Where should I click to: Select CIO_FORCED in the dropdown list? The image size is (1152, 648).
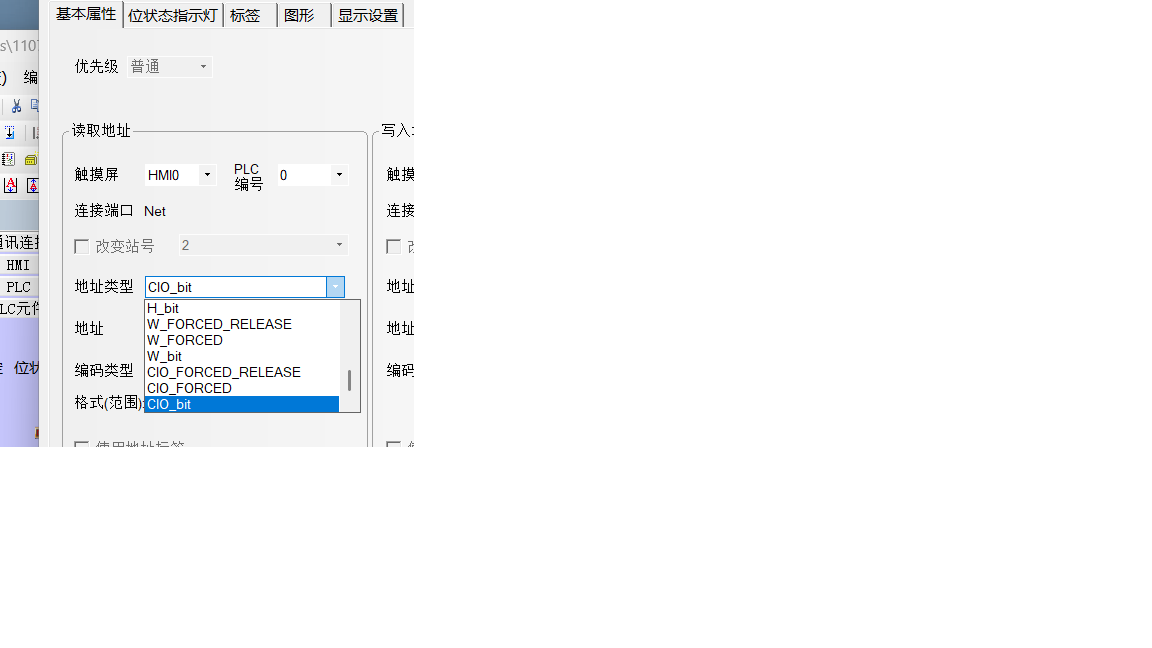[190, 388]
